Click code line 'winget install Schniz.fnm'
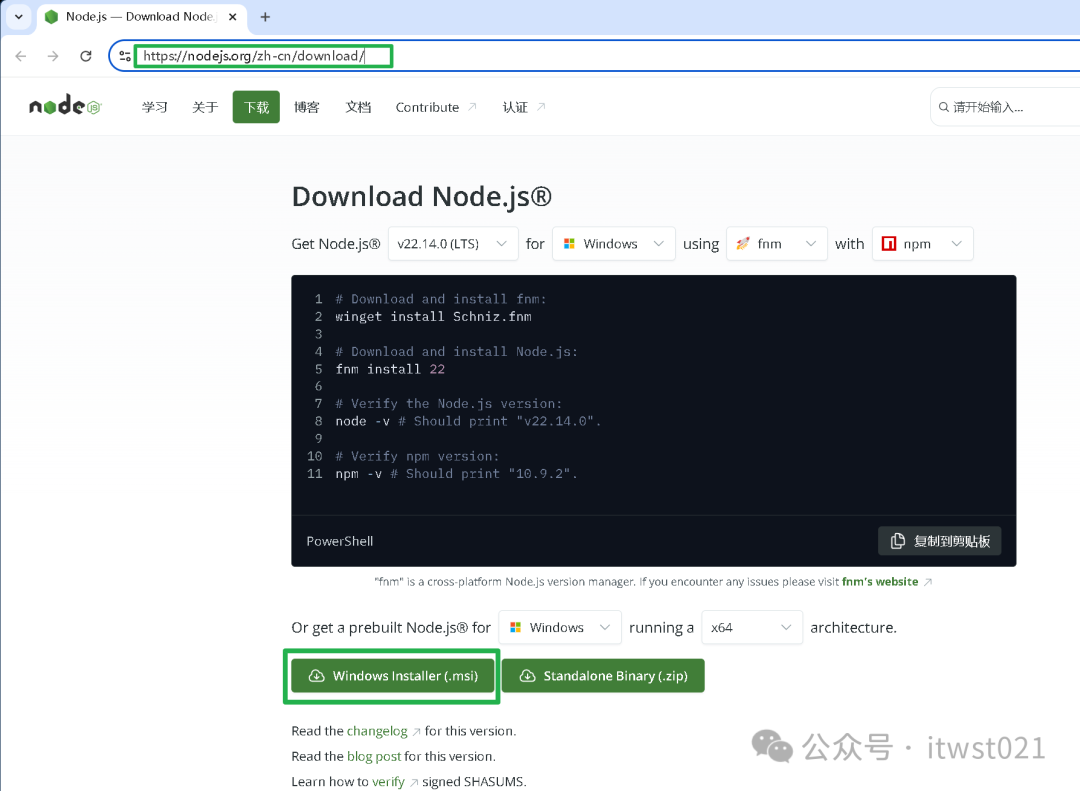Screen dimensions: 1080x791 point(433,316)
